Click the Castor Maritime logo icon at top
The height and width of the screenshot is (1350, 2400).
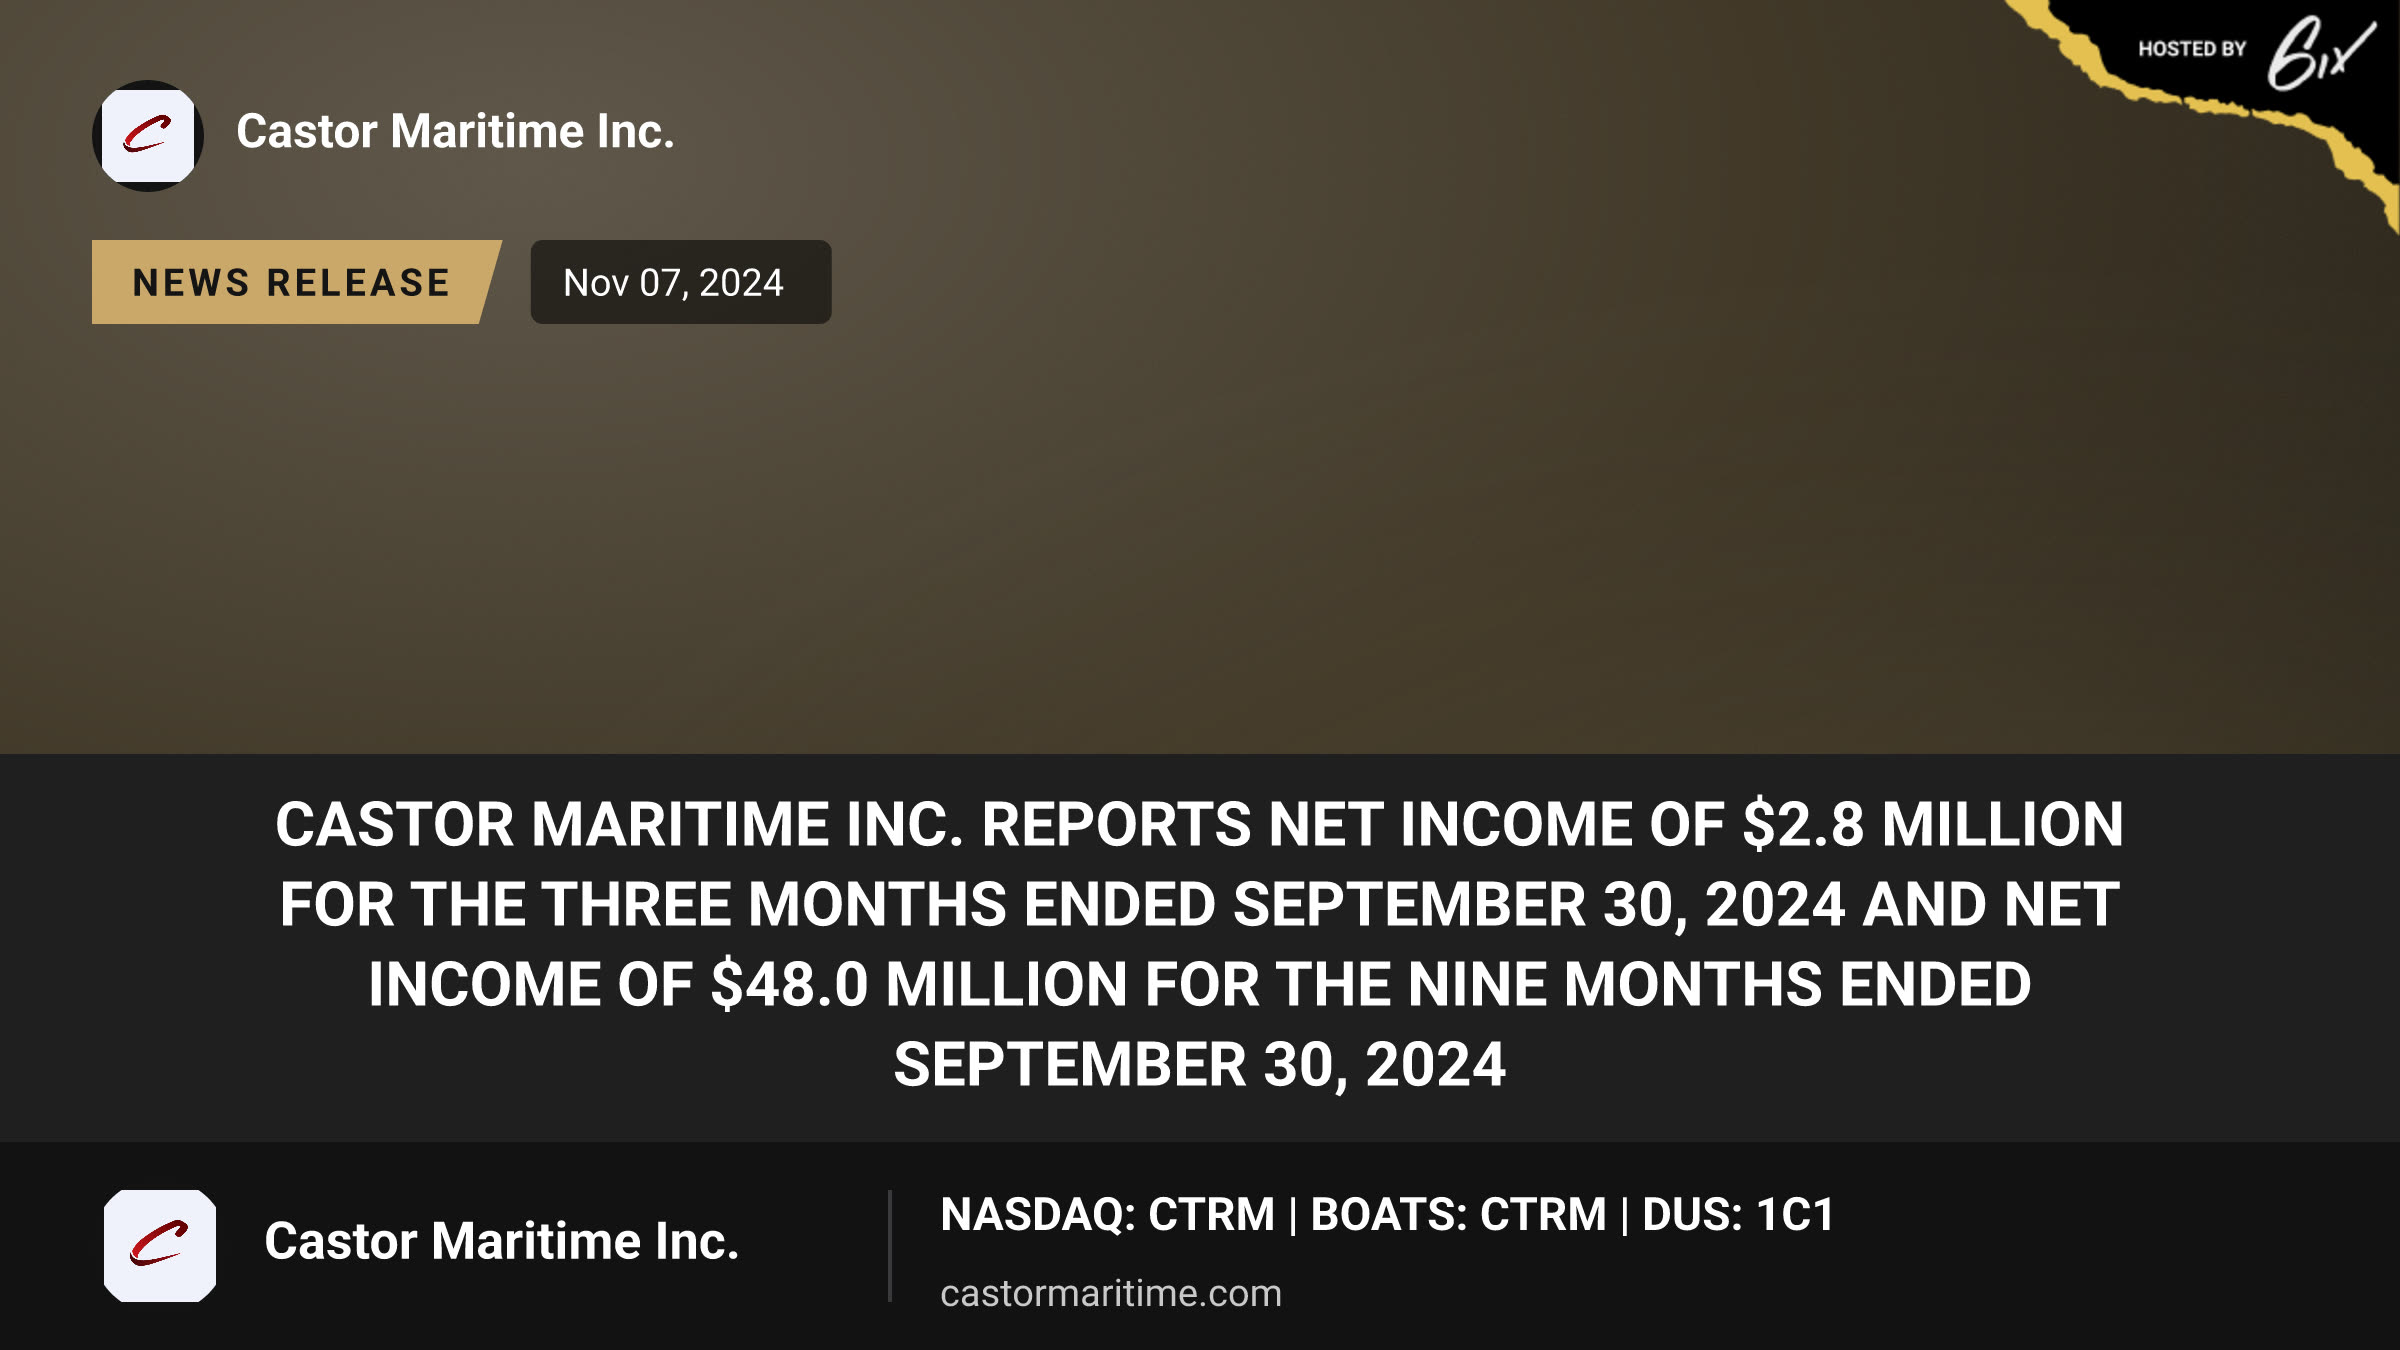point(148,135)
